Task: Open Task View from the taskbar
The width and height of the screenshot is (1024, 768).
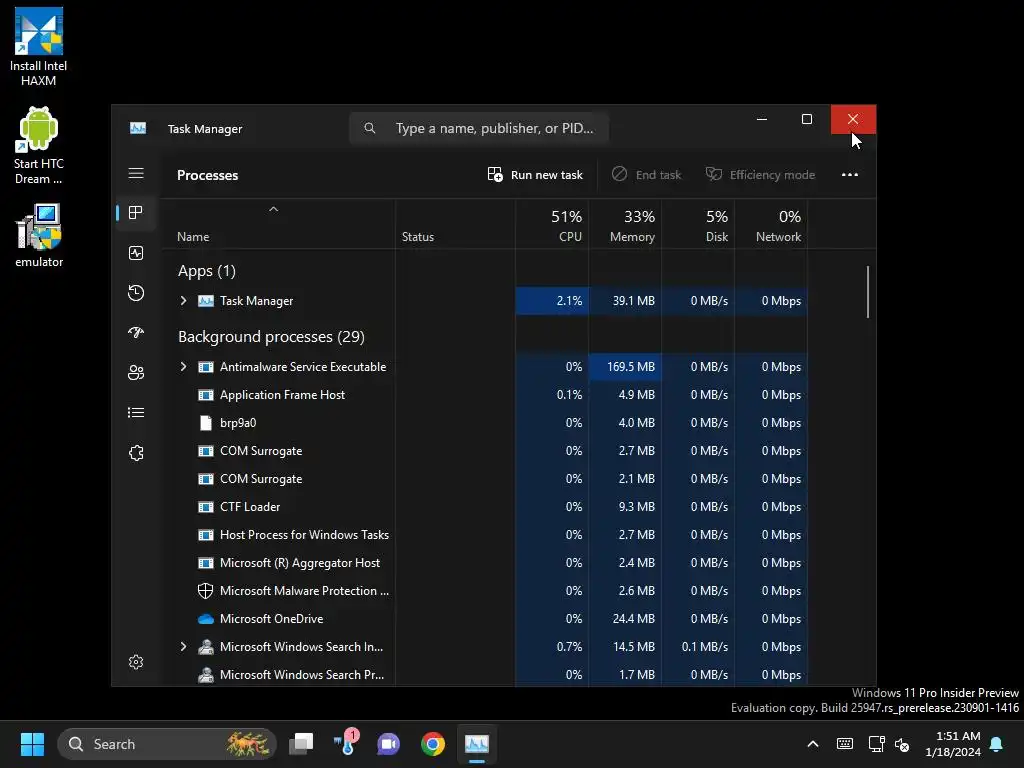Action: [x=301, y=744]
